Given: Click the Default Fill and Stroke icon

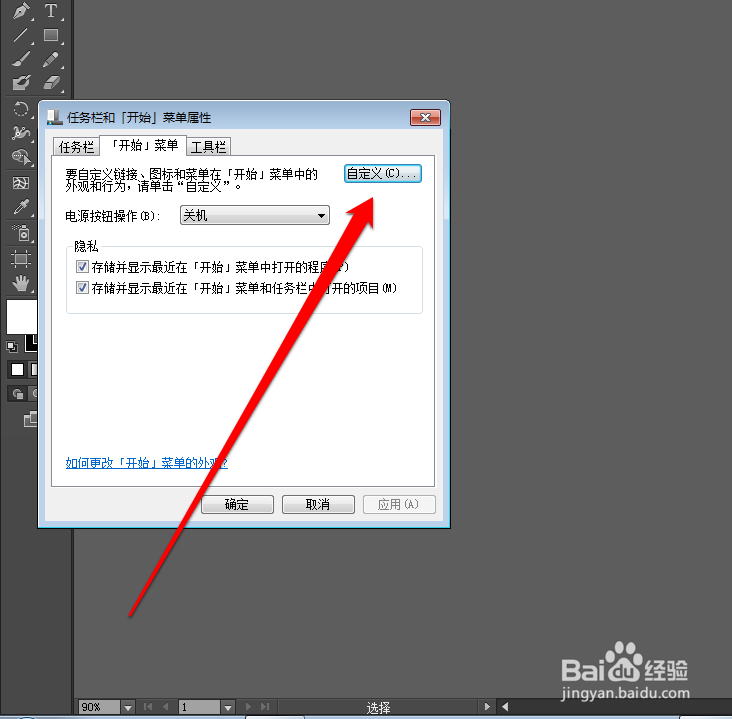Looking at the screenshot, I should [12, 346].
